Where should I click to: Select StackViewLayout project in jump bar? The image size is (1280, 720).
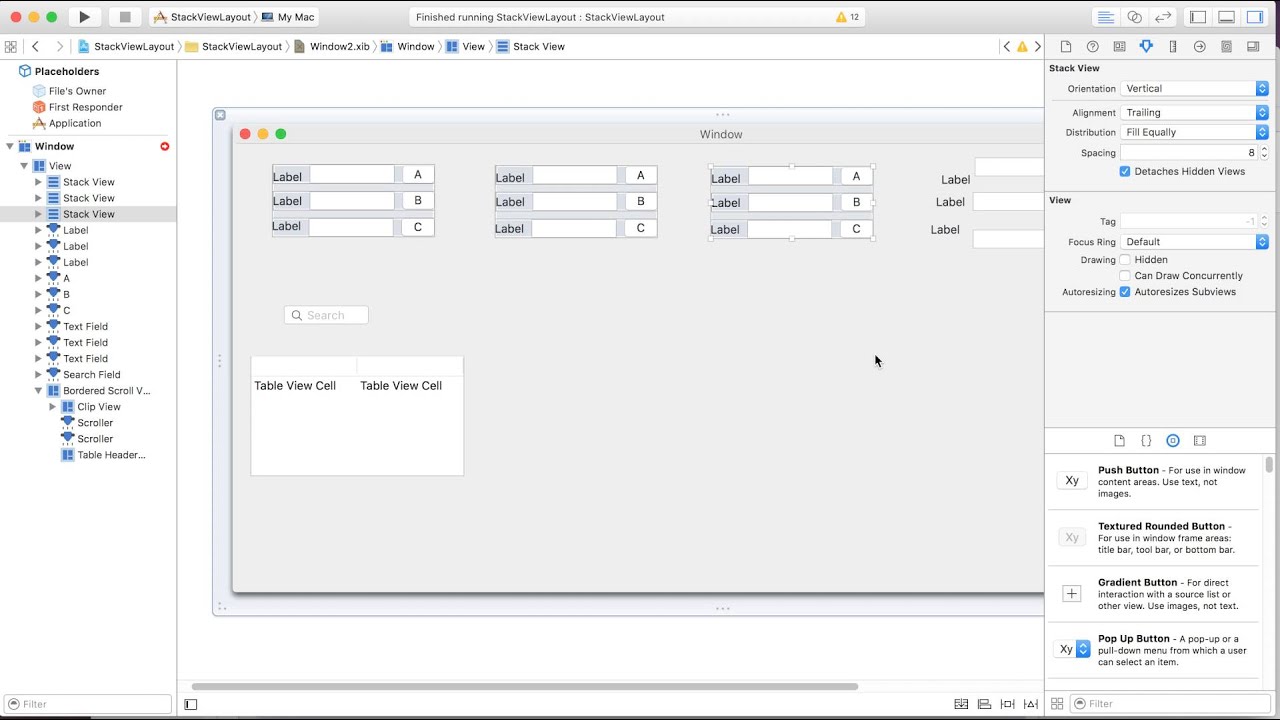(126, 47)
